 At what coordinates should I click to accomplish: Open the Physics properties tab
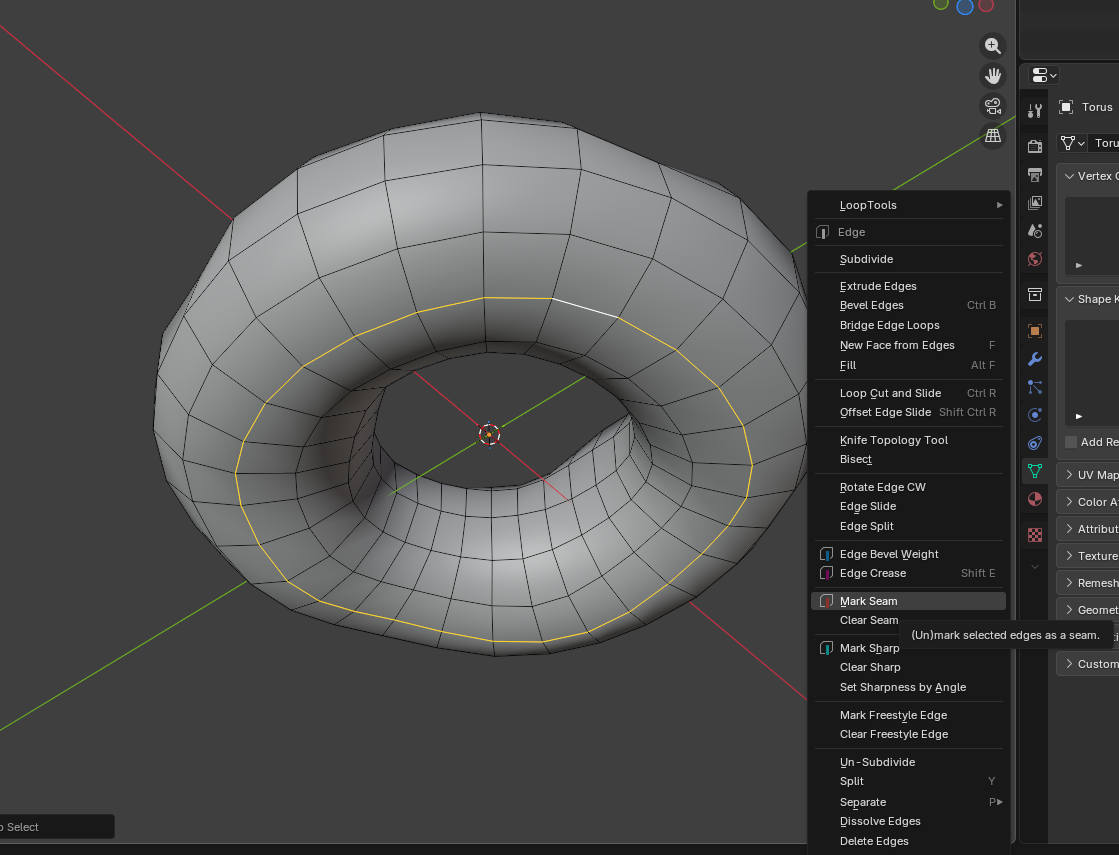click(x=1035, y=415)
